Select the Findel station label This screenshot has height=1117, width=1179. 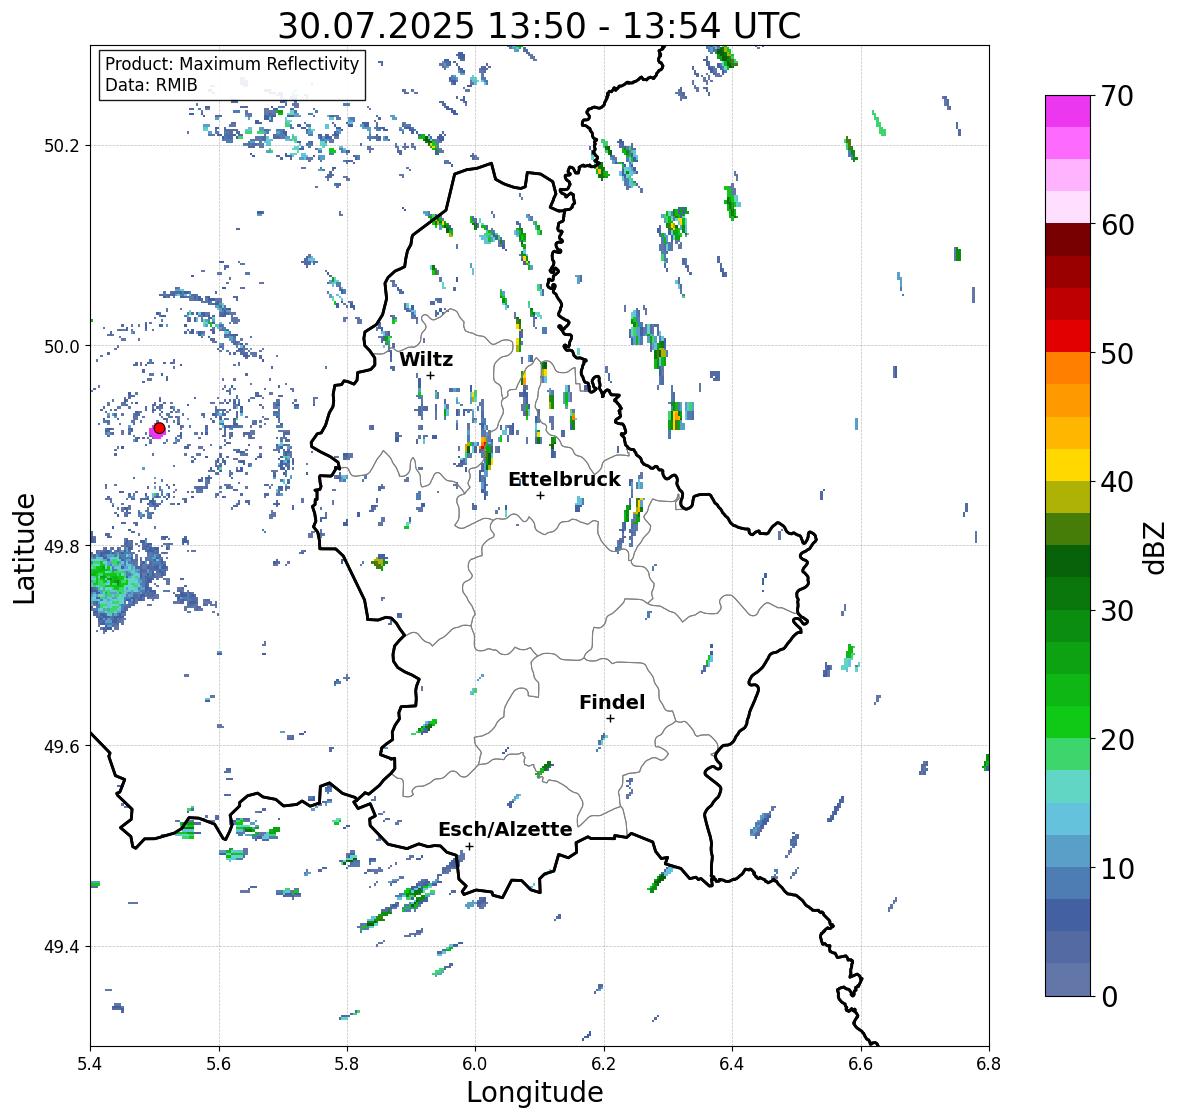pyautogui.click(x=611, y=702)
